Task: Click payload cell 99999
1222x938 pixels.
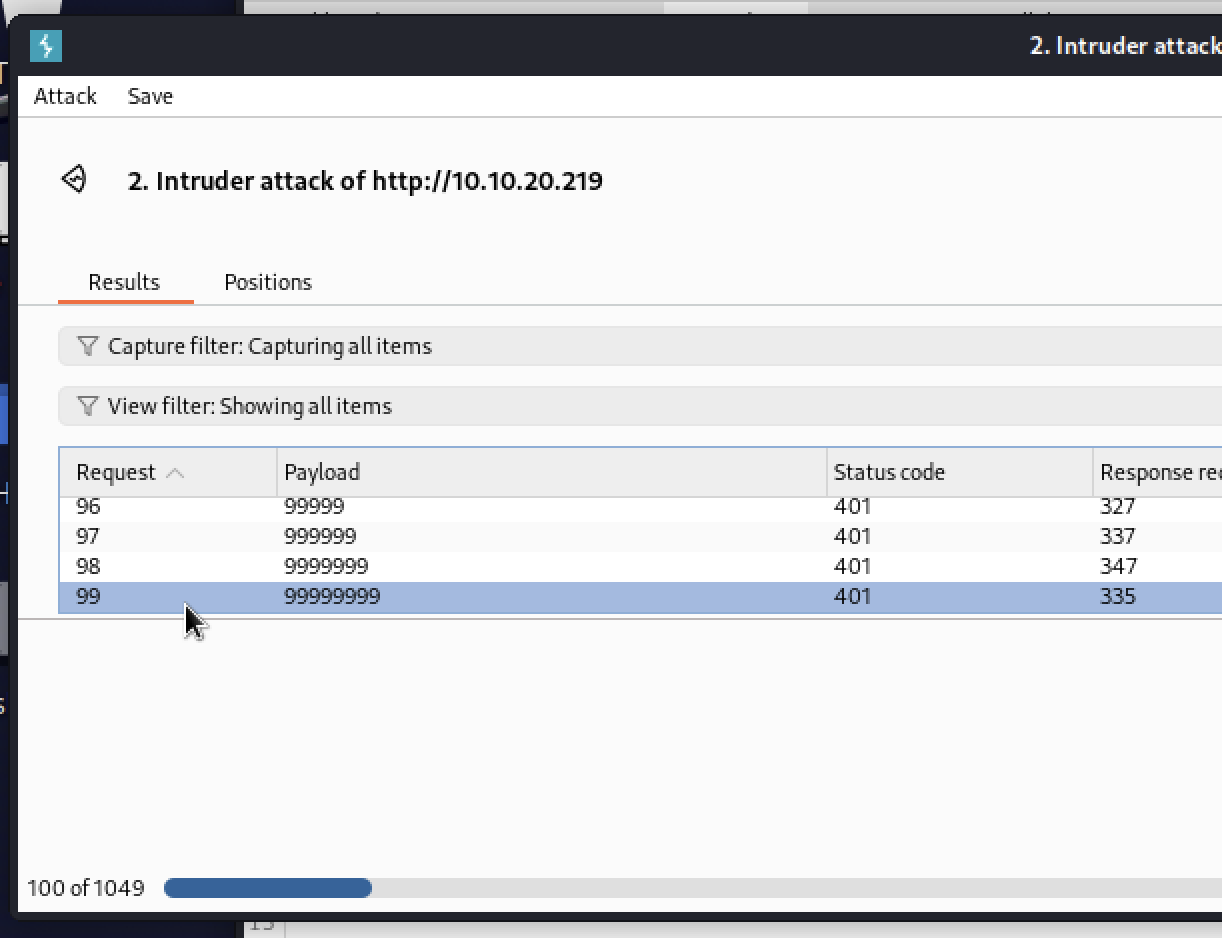Action: (x=314, y=506)
